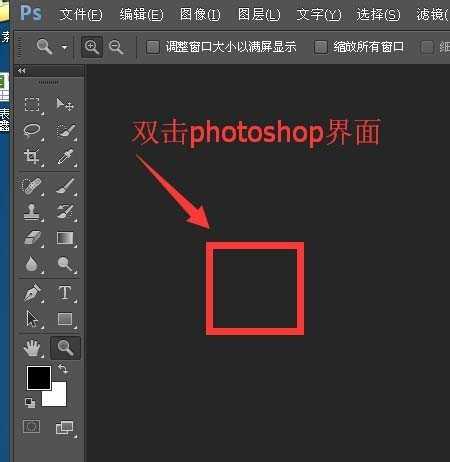The height and width of the screenshot is (462, 450).
Task: Select the History Brush tool
Action: point(65,212)
